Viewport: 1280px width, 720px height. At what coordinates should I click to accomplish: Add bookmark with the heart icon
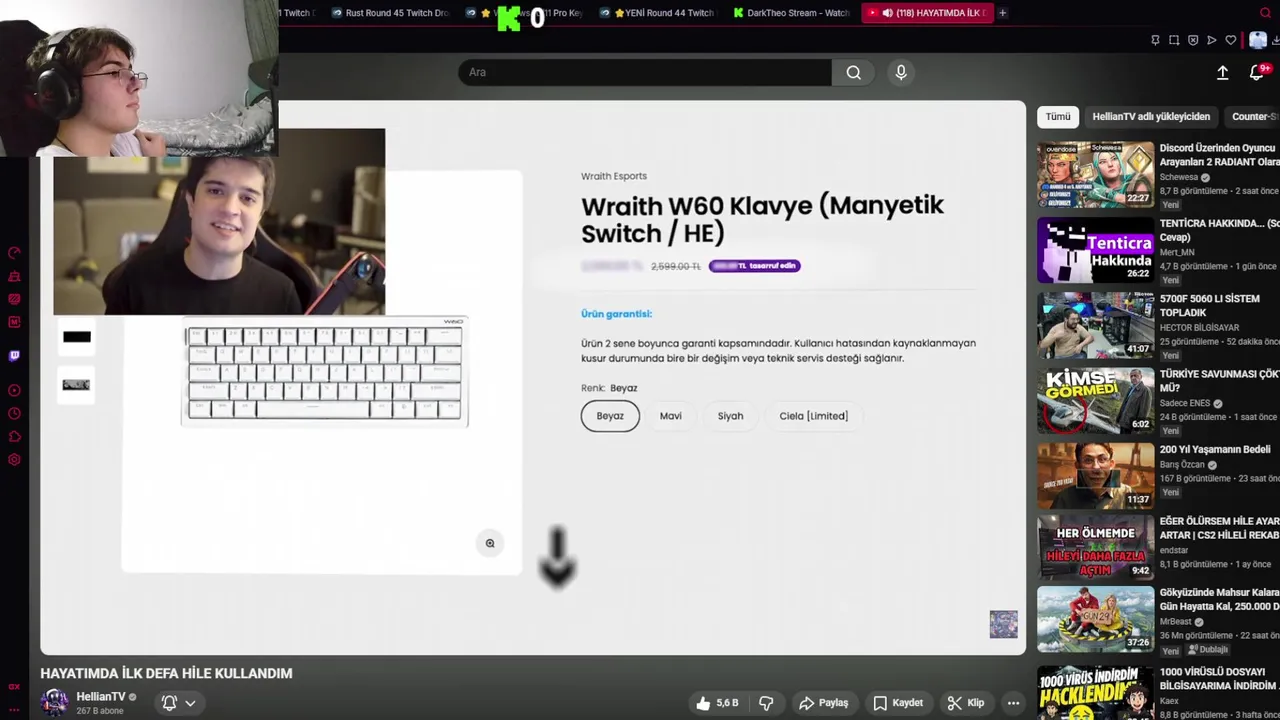pyautogui.click(x=1231, y=40)
